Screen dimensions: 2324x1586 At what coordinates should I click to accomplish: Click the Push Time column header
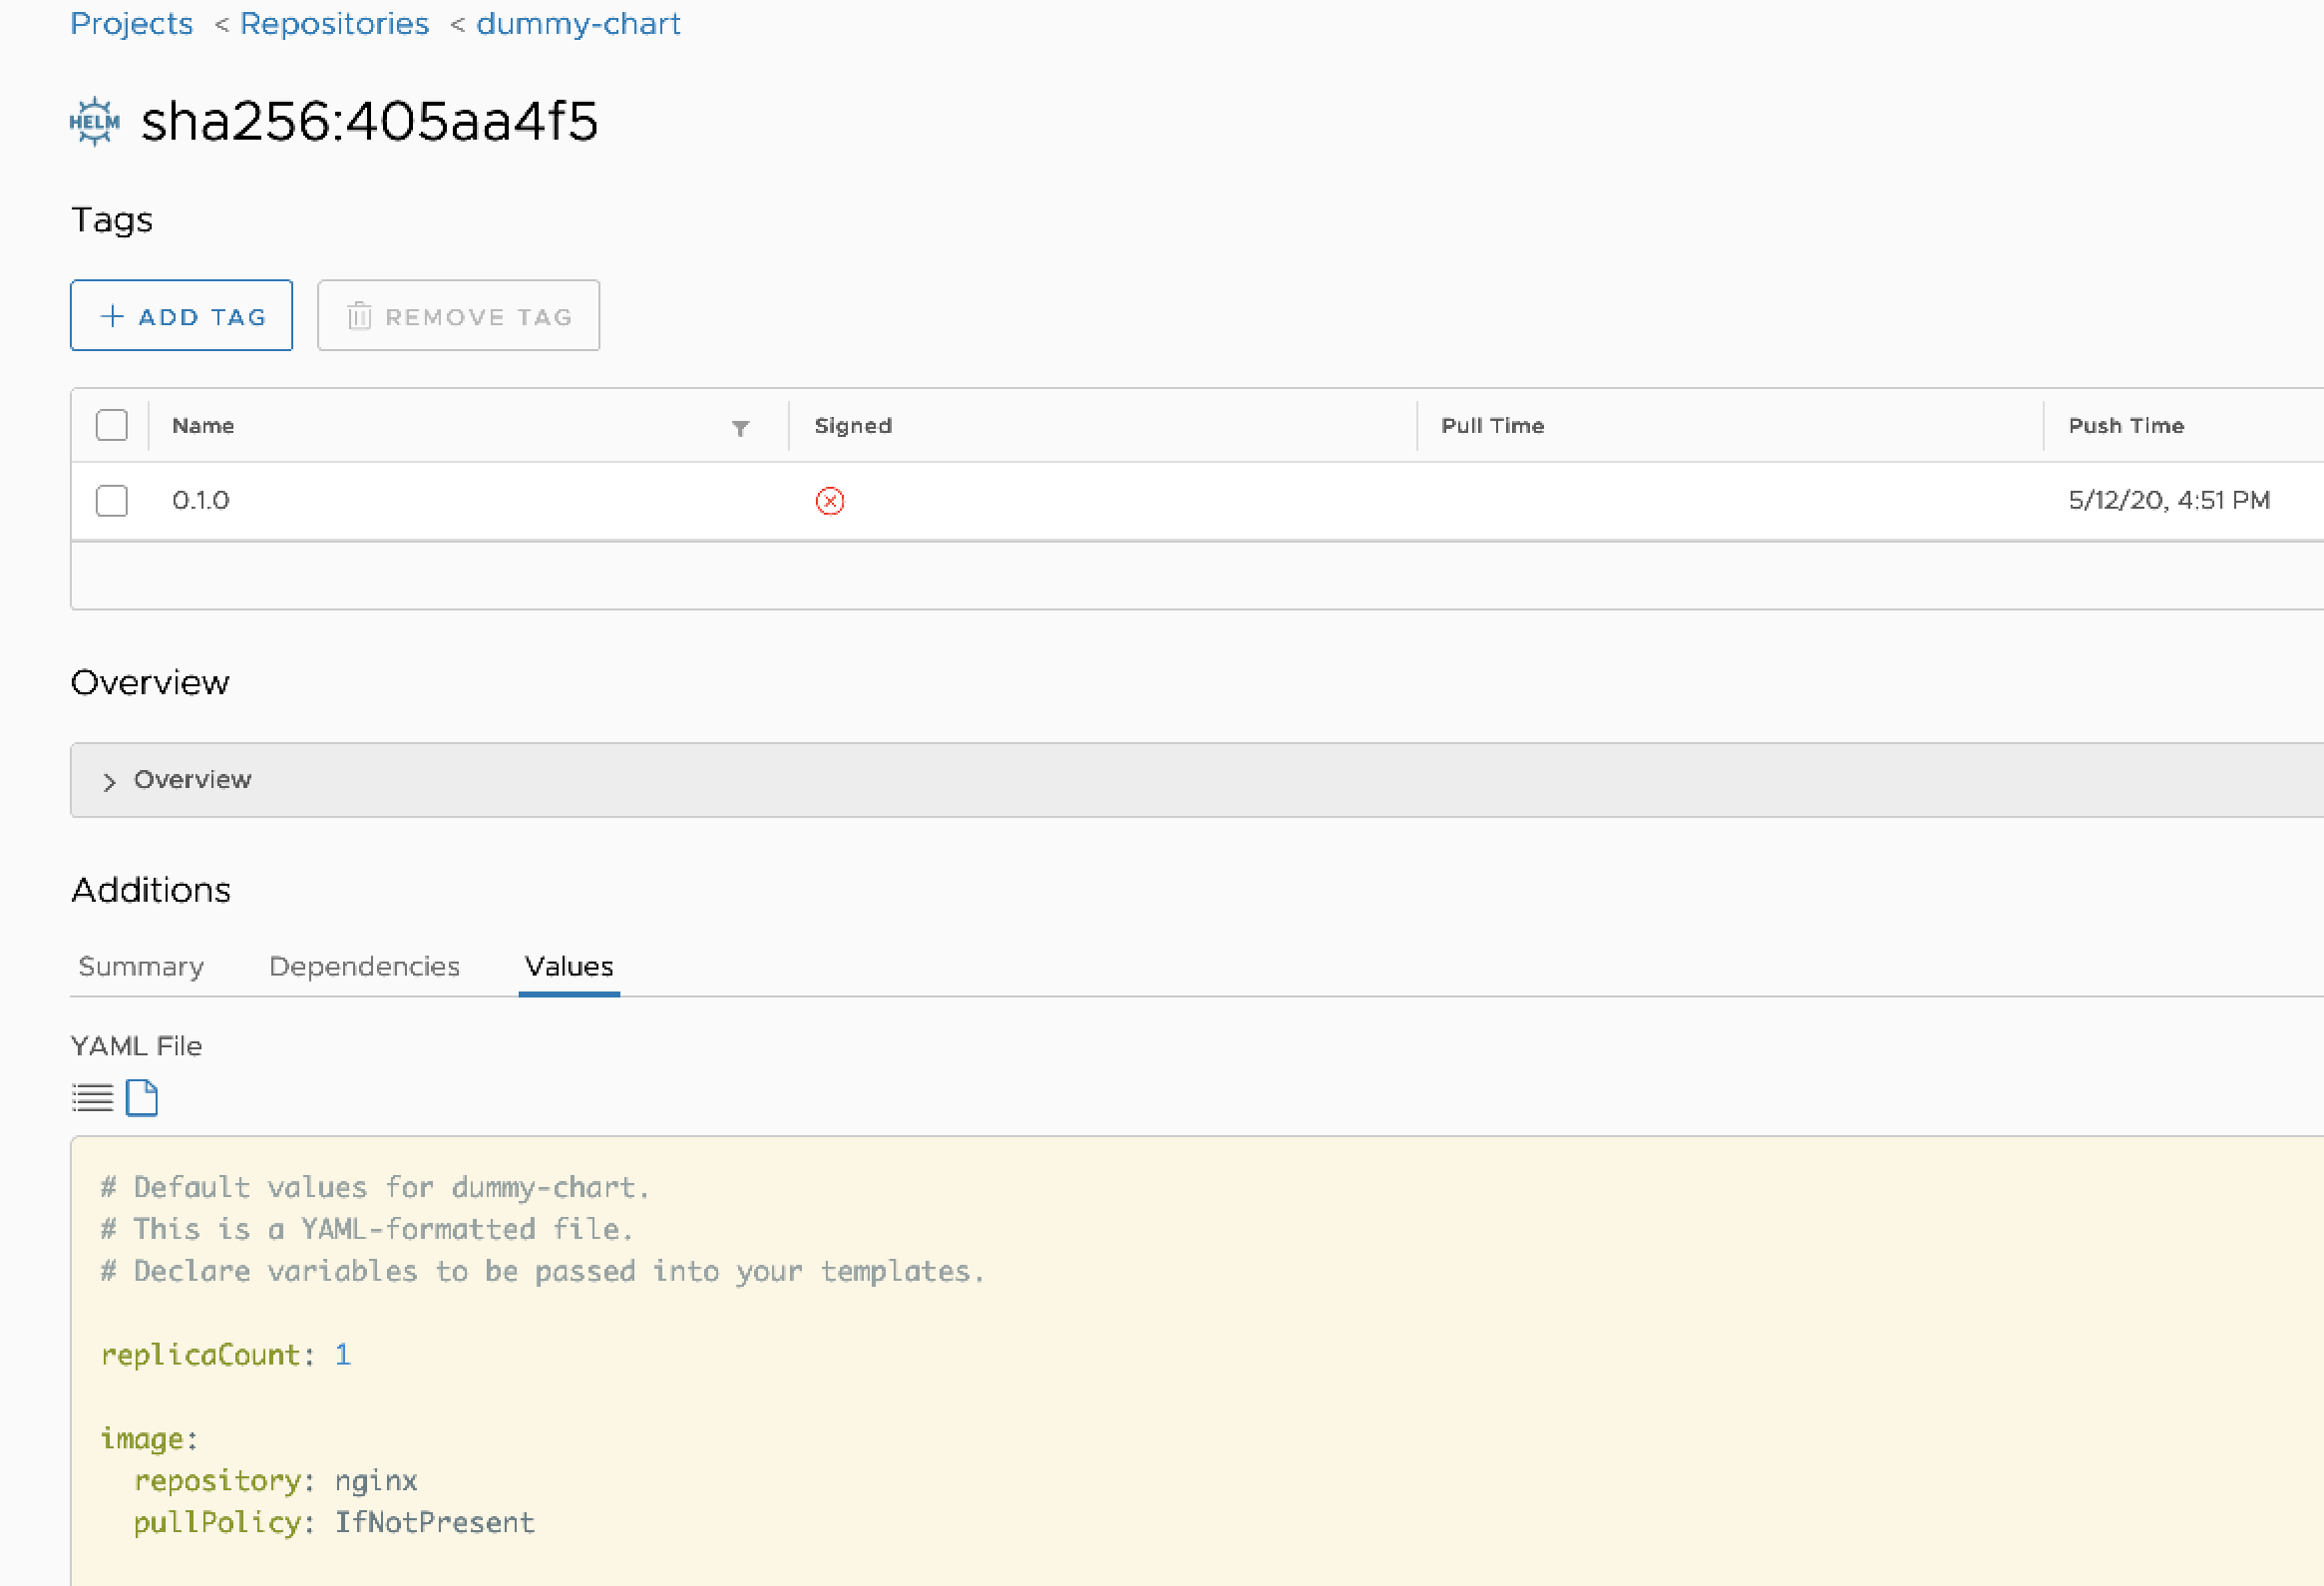coord(2125,425)
